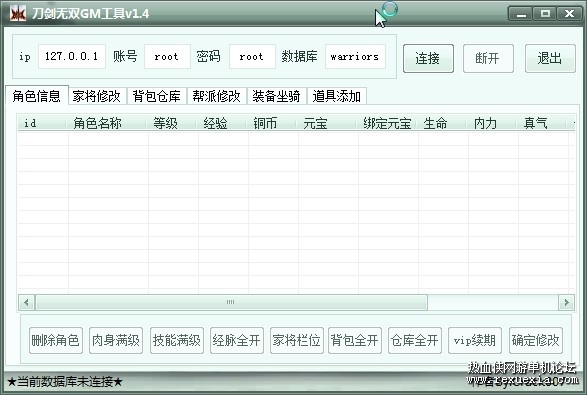Image resolution: width=587 pixels, height=395 pixels.
Task: Click the 经脉全开 button
Action: click(x=237, y=340)
